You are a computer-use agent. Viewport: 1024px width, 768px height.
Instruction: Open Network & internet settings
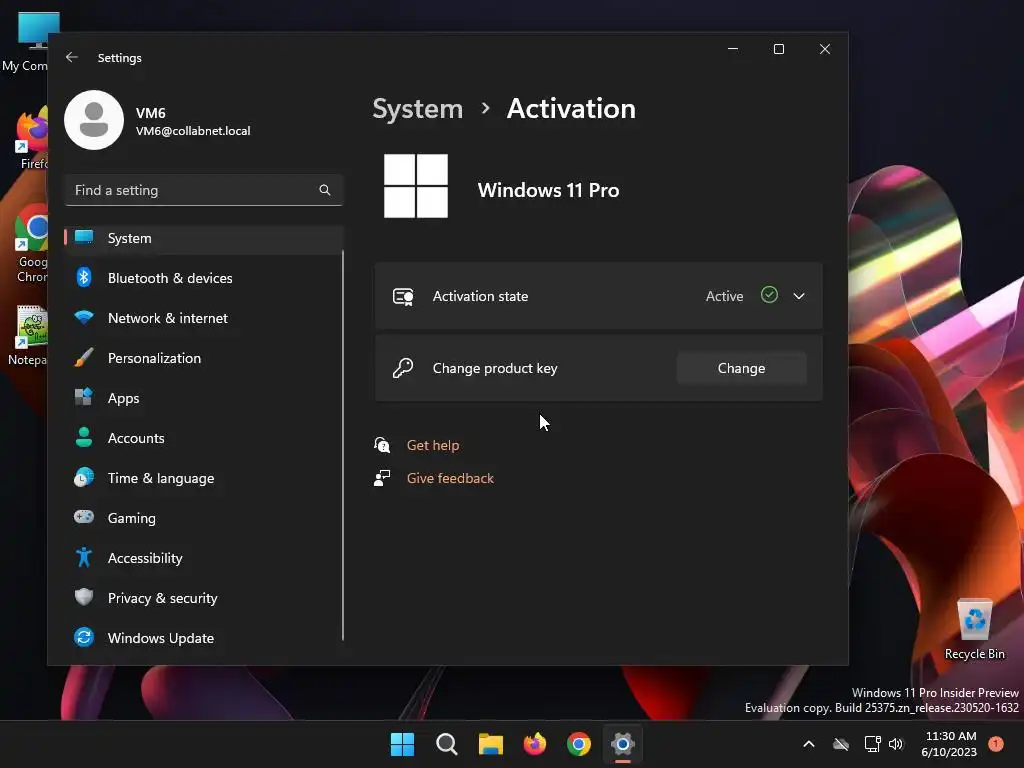pyautogui.click(x=204, y=318)
